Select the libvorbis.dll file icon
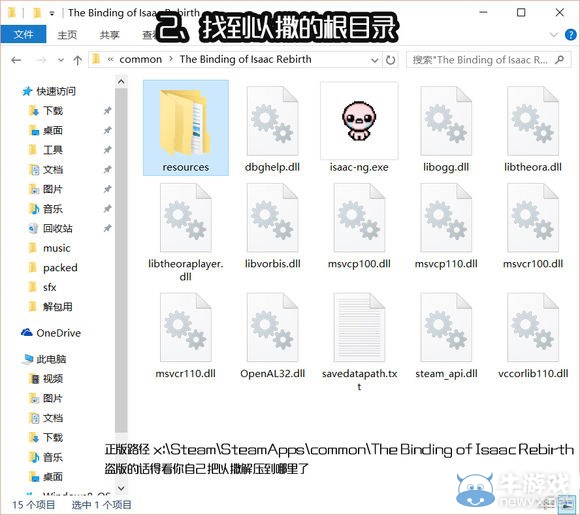This screenshot has height=515, width=580. tap(273, 218)
